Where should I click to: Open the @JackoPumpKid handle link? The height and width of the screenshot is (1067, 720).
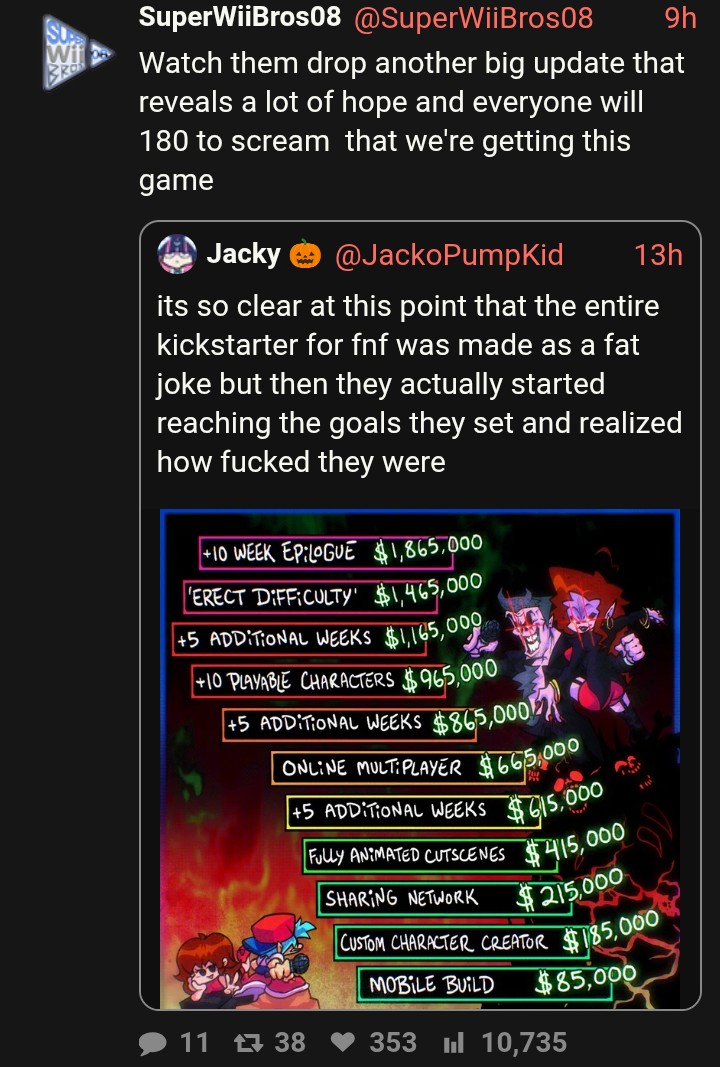(x=448, y=255)
